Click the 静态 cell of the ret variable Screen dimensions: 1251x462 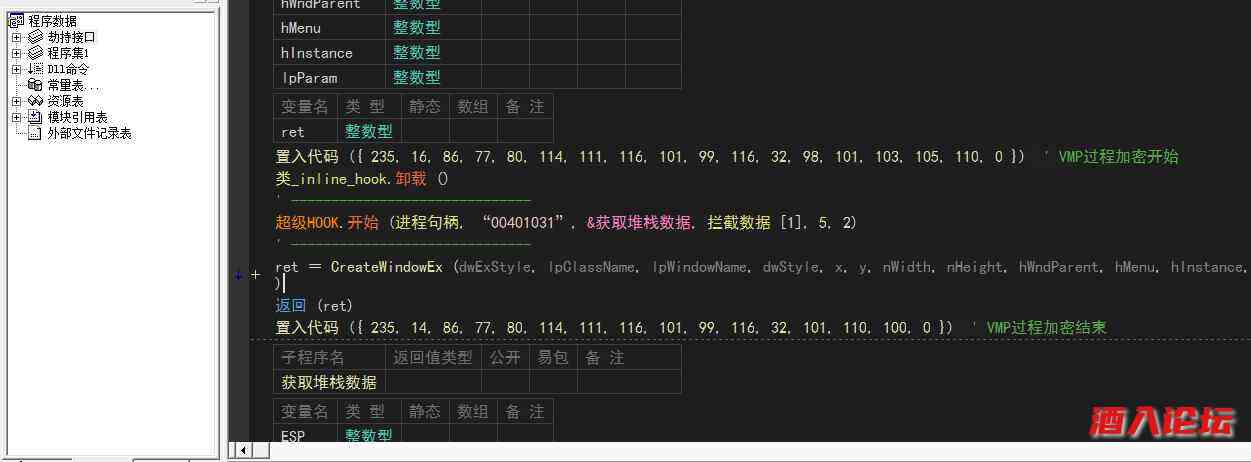425,131
